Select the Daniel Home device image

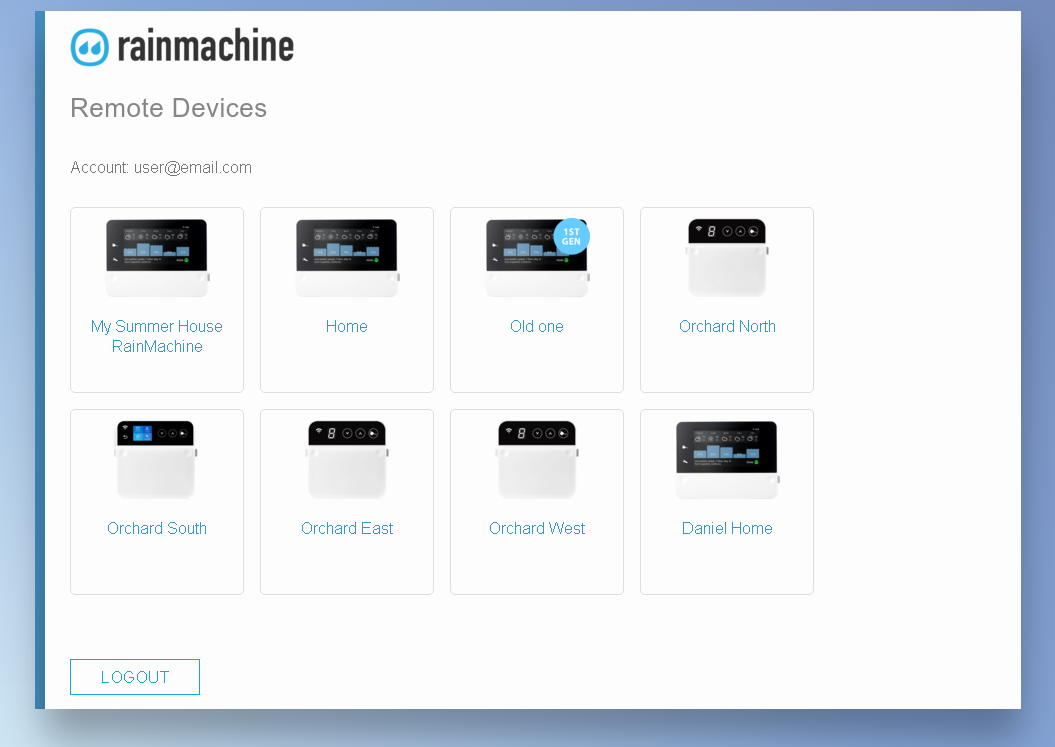[x=727, y=460]
